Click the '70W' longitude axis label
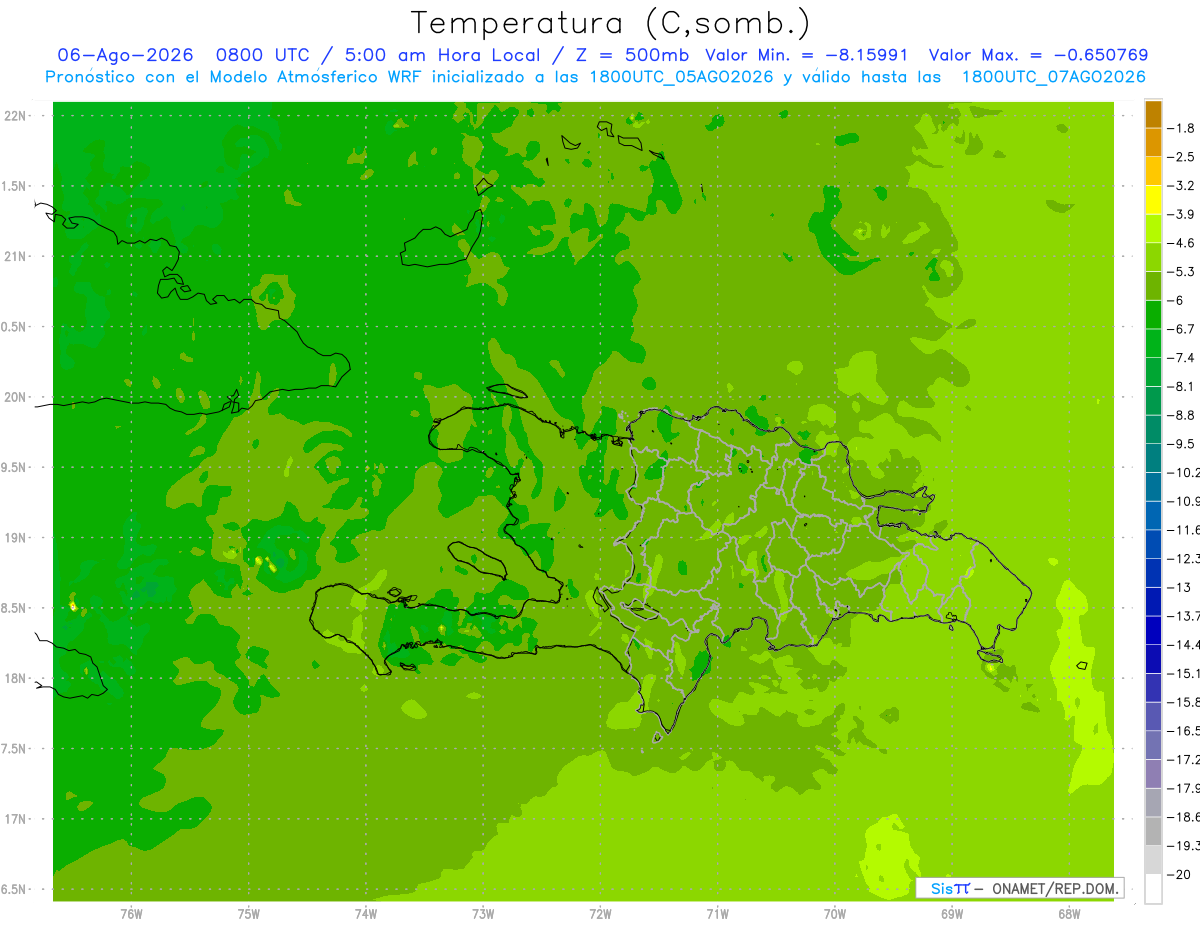The width and height of the screenshot is (1200, 927). pyautogui.click(x=835, y=913)
